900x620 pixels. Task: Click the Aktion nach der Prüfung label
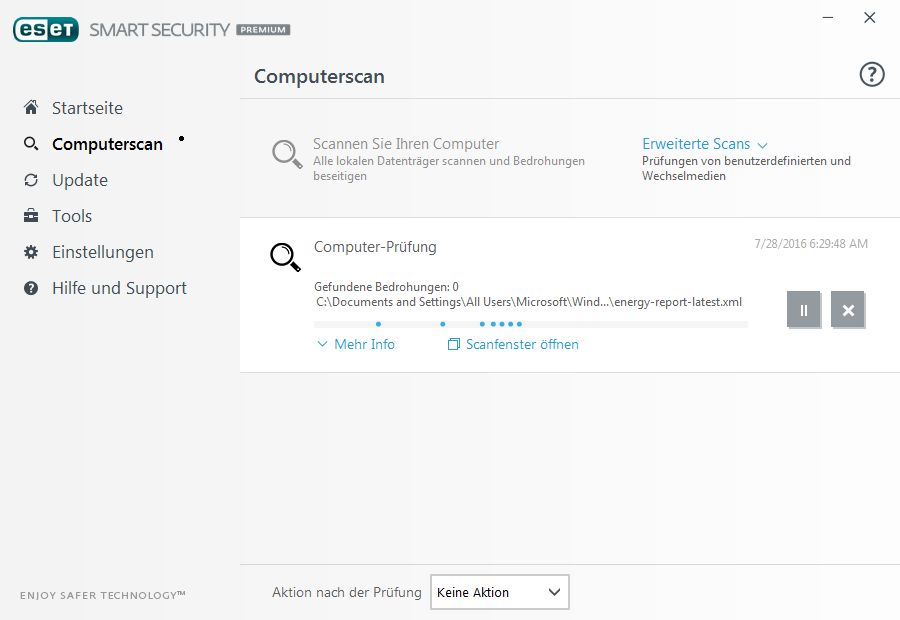[347, 592]
